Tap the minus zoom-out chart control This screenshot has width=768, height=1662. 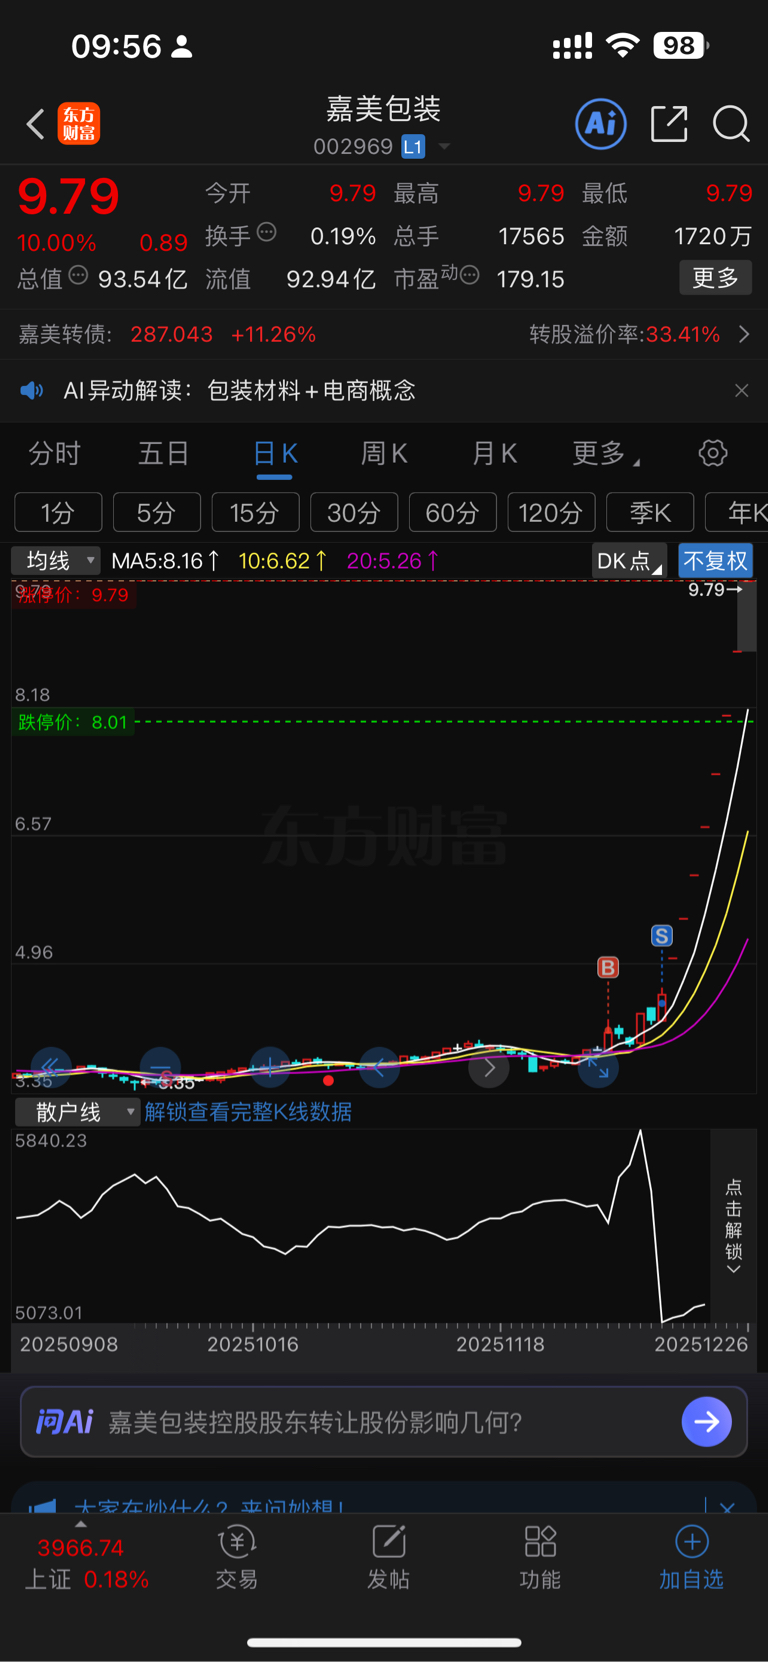click(160, 1067)
